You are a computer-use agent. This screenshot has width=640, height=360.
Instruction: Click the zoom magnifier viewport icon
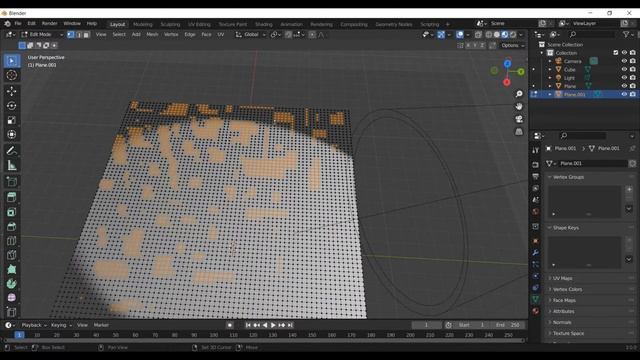click(519, 94)
